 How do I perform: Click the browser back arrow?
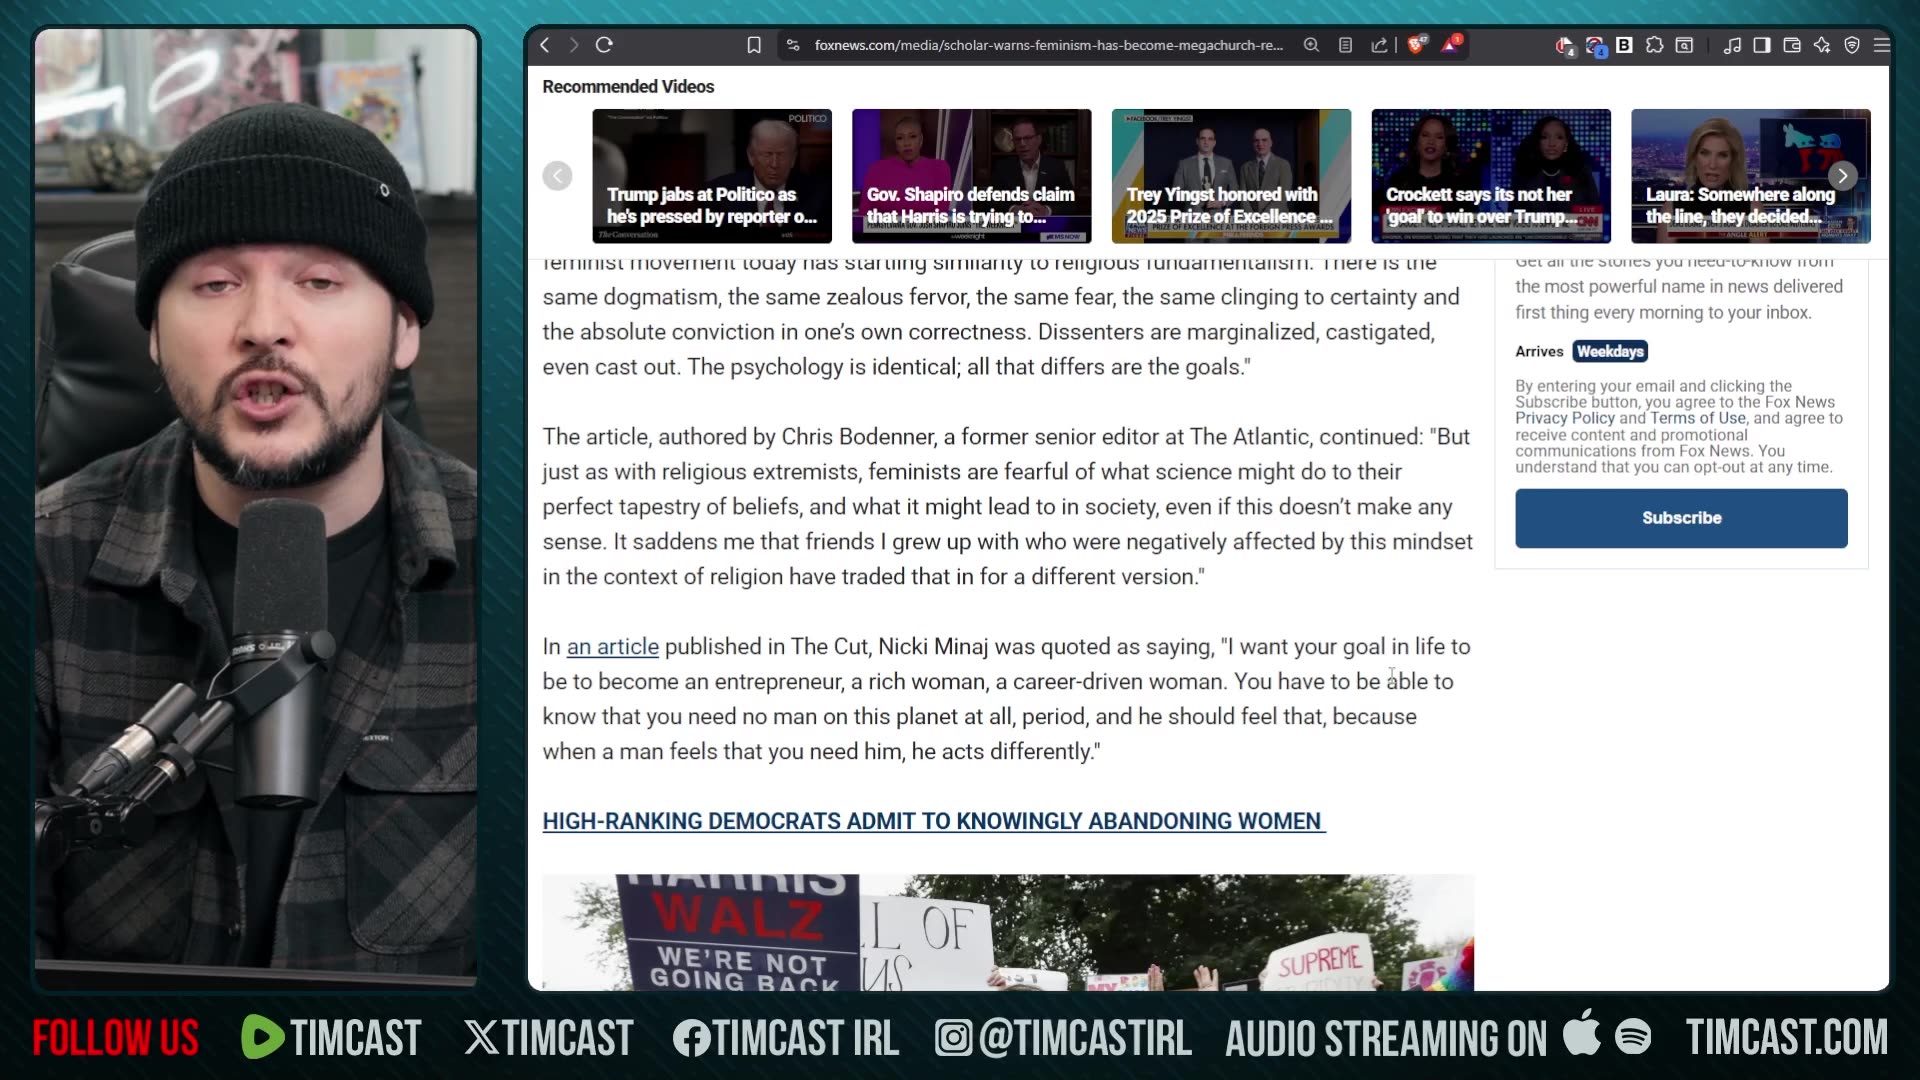coord(545,45)
